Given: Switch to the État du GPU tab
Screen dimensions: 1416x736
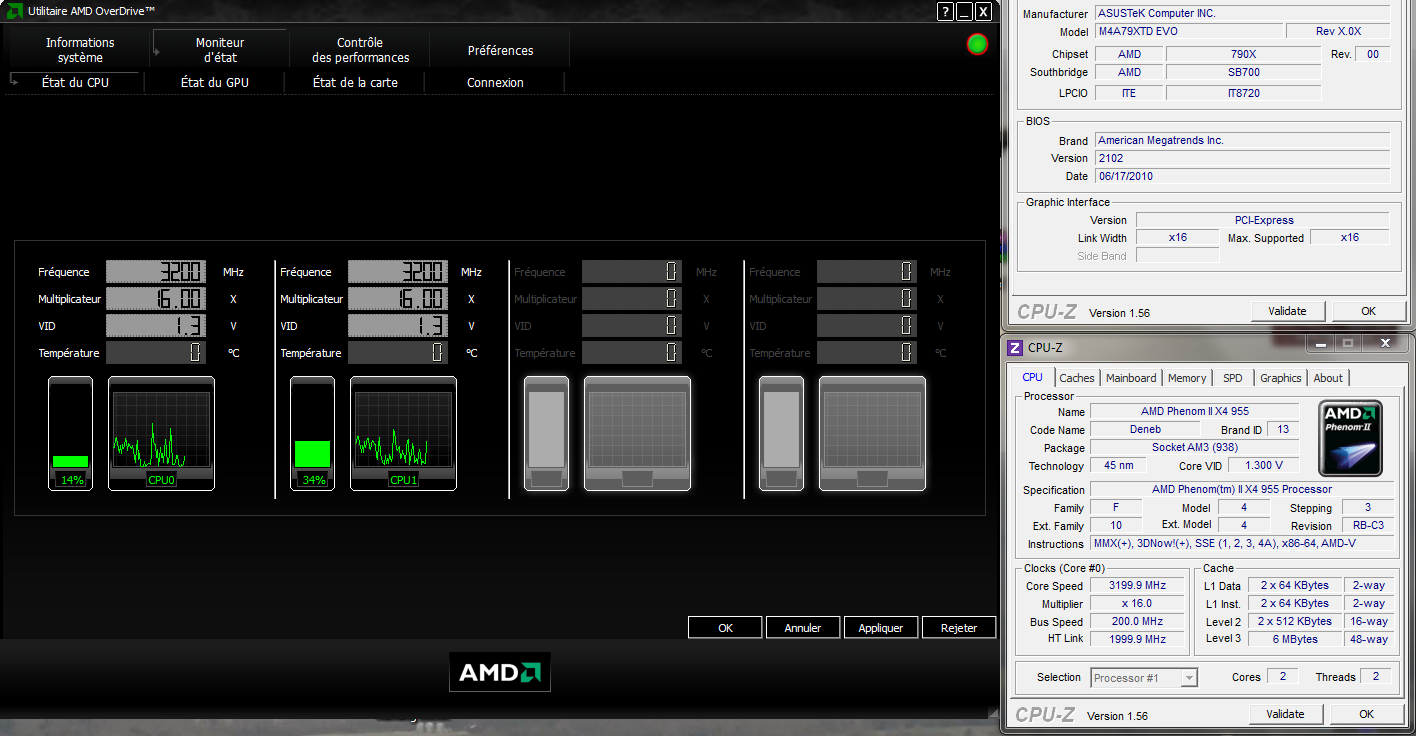Looking at the screenshot, I should coord(214,83).
